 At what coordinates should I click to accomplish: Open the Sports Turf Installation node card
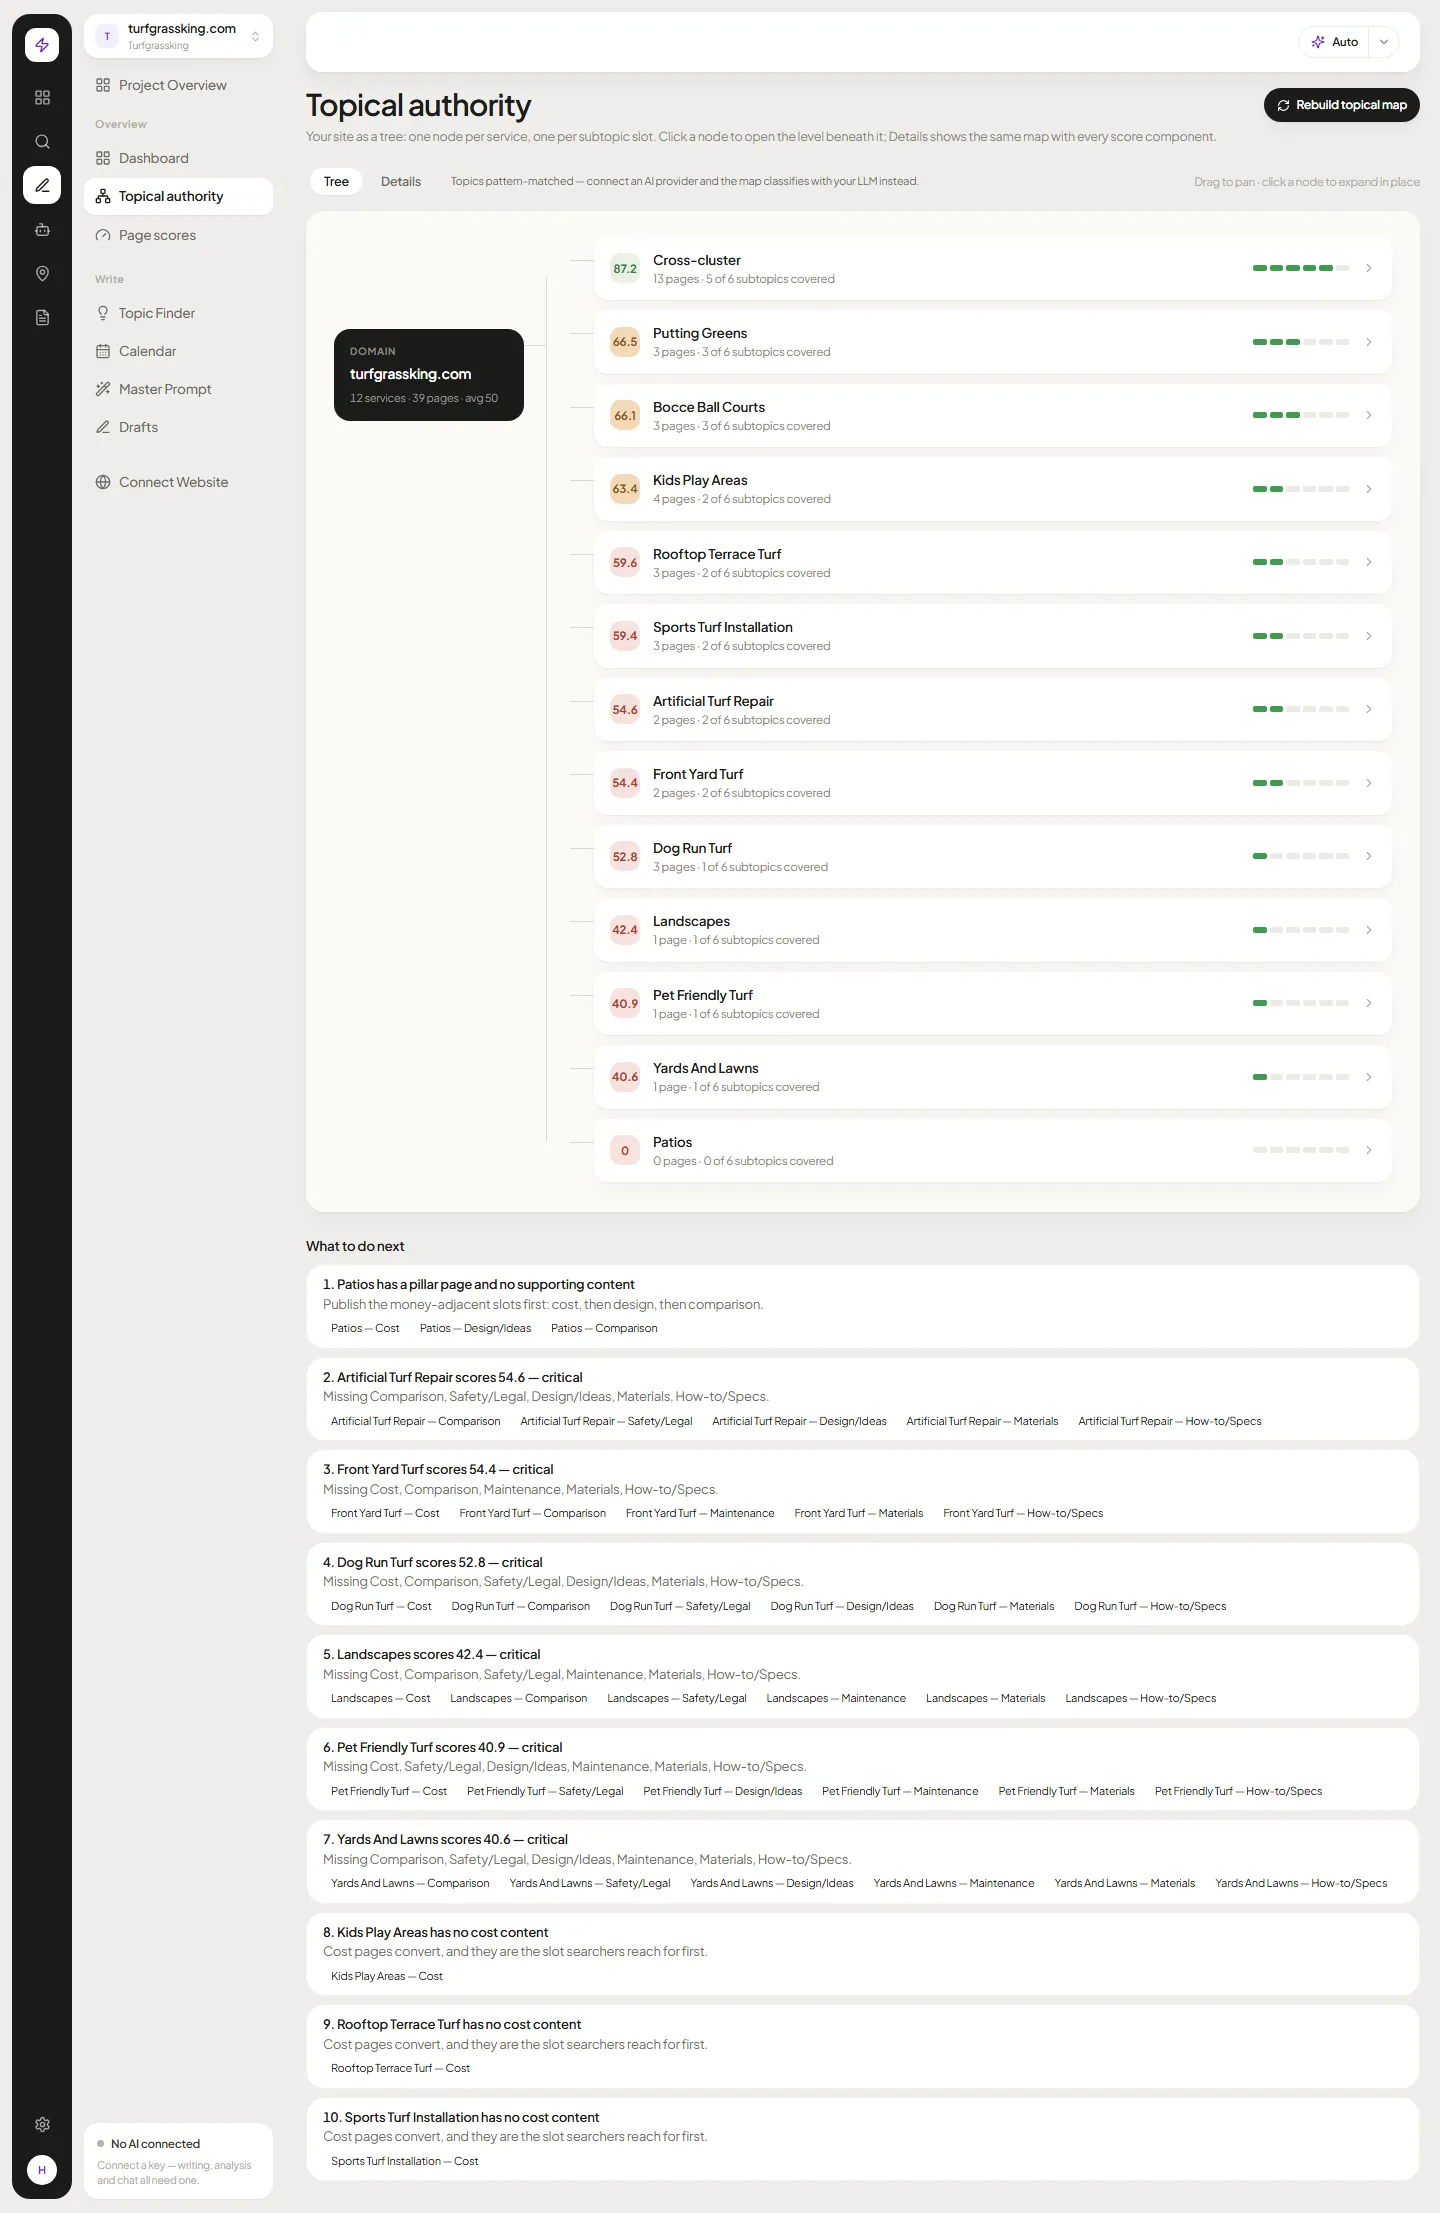click(992, 636)
